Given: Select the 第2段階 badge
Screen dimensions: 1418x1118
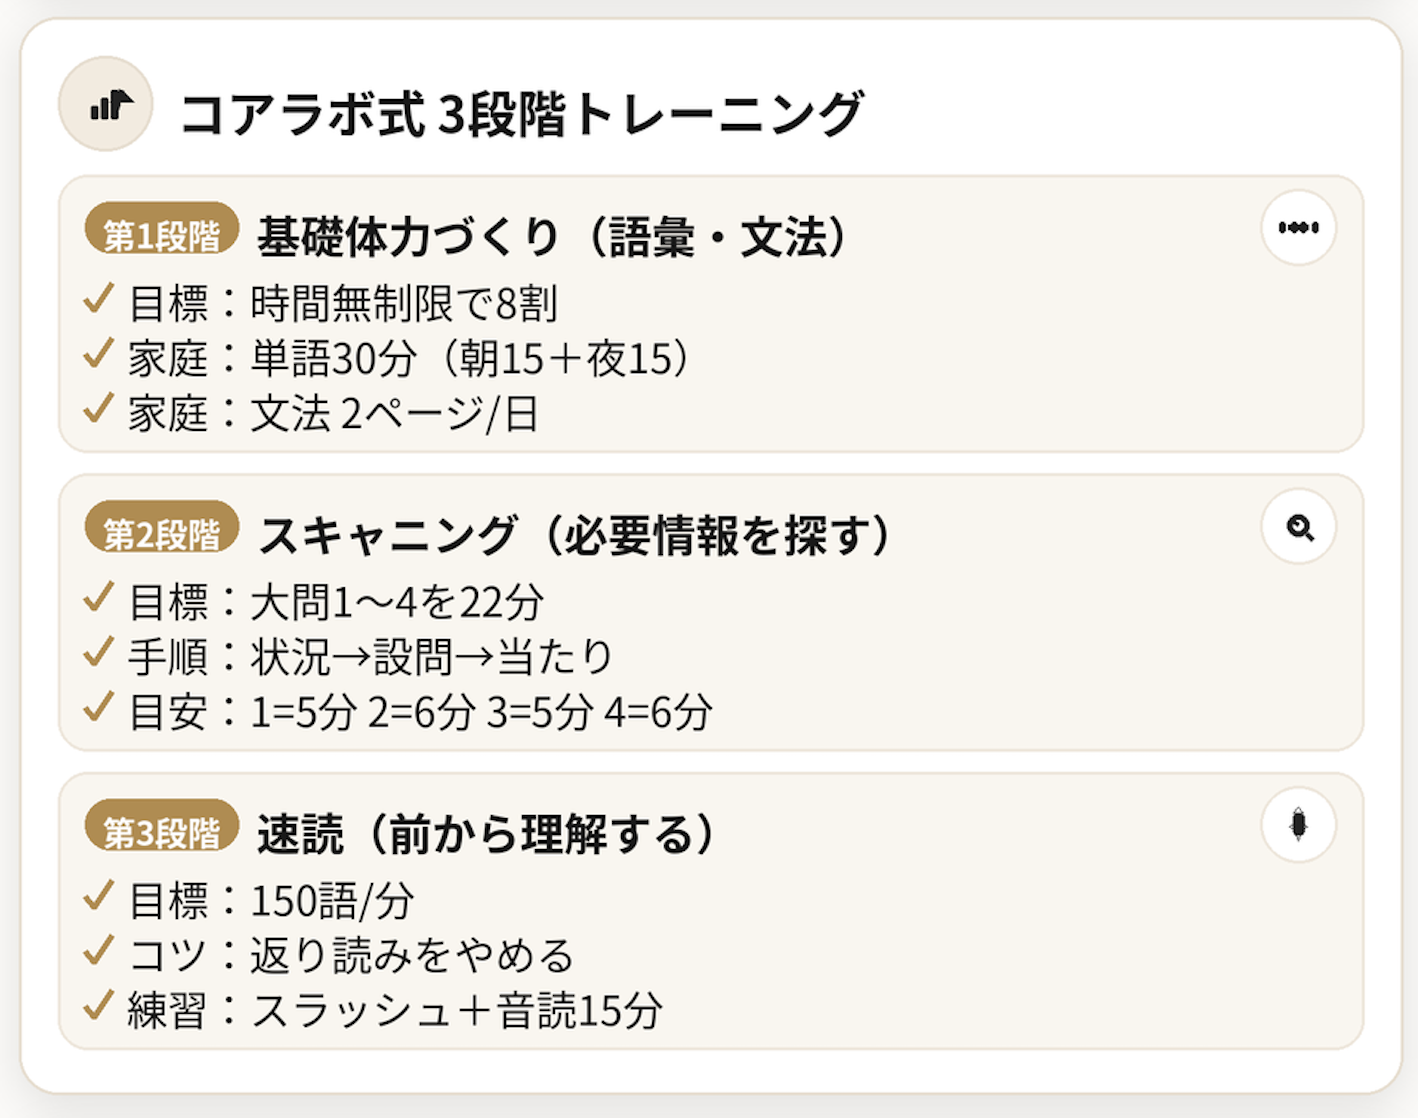Looking at the screenshot, I should click(x=162, y=531).
